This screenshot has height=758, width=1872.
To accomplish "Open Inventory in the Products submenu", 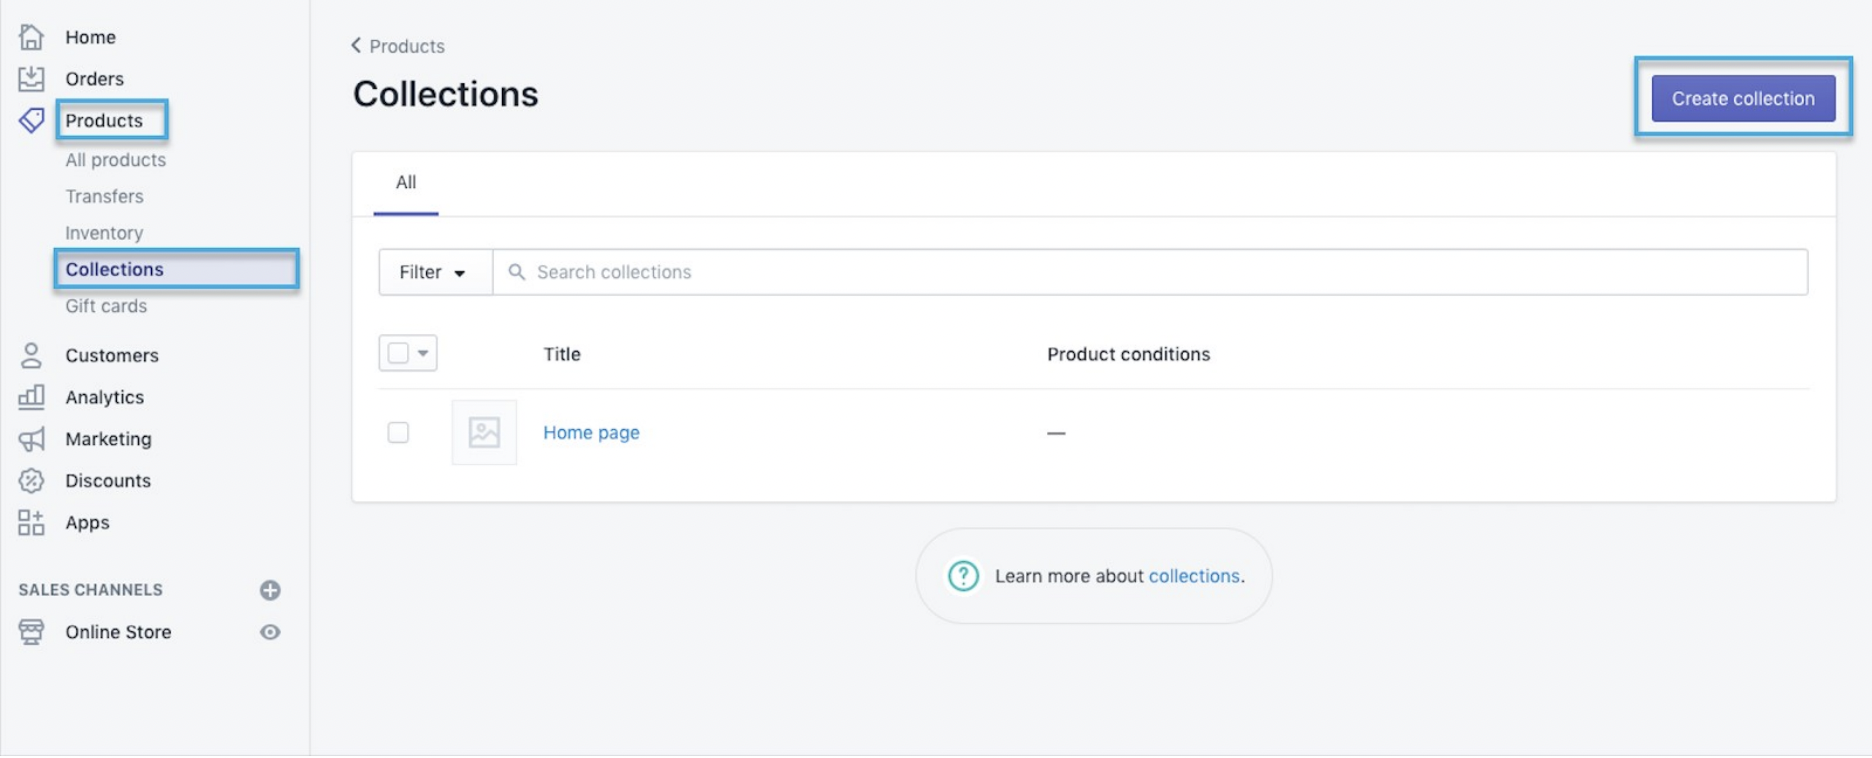I will pos(104,233).
